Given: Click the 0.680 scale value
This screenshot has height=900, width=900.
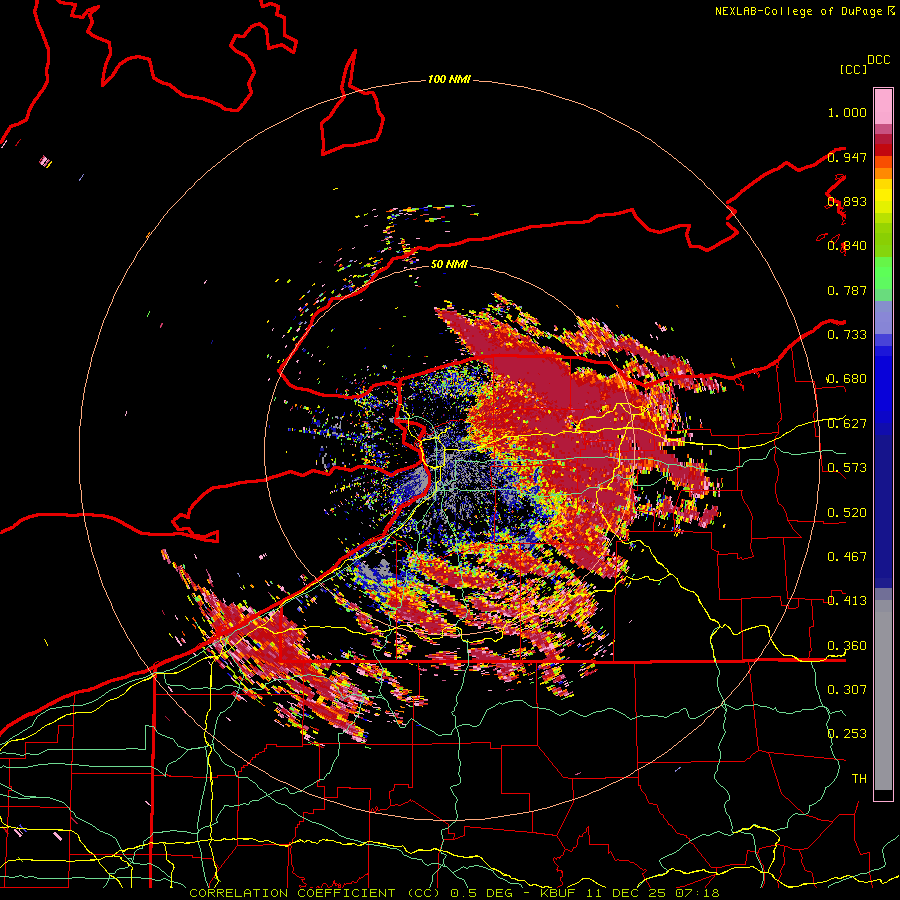Looking at the screenshot, I should coord(847,379).
